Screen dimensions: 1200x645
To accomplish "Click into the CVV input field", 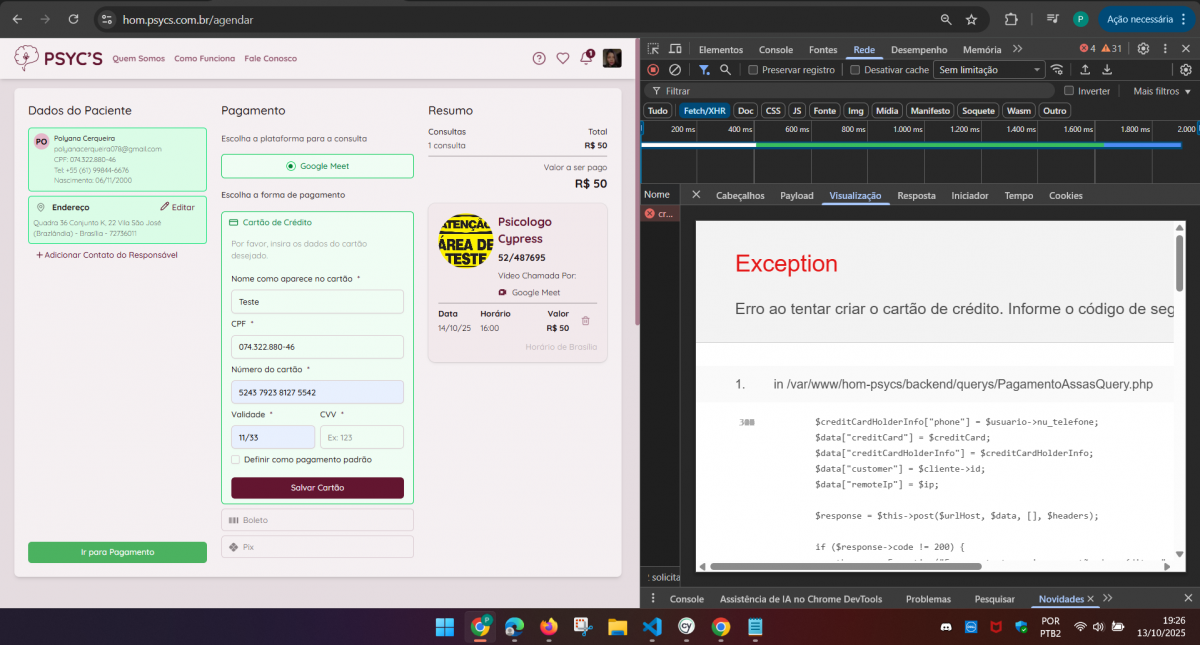I will pyautogui.click(x=361, y=437).
